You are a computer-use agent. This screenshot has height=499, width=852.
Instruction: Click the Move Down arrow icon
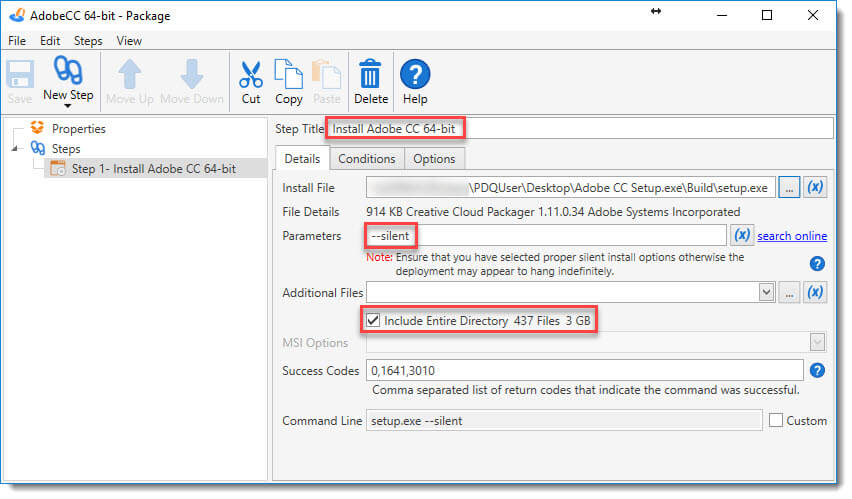click(192, 74)
